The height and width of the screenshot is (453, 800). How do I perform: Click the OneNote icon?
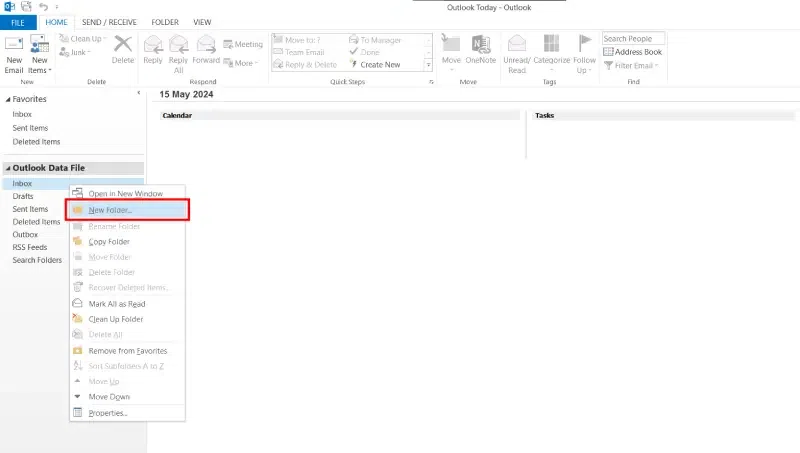pyautogui.click(x=481, y=44)
